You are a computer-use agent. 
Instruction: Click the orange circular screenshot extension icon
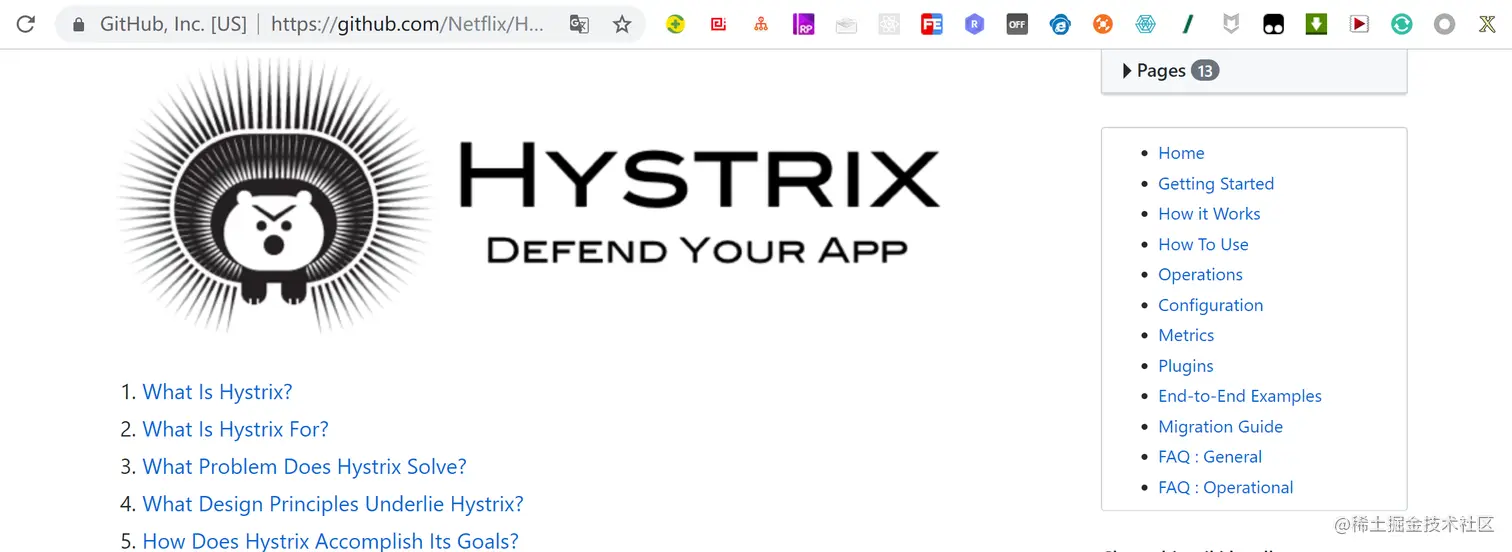click(1102, 24)
